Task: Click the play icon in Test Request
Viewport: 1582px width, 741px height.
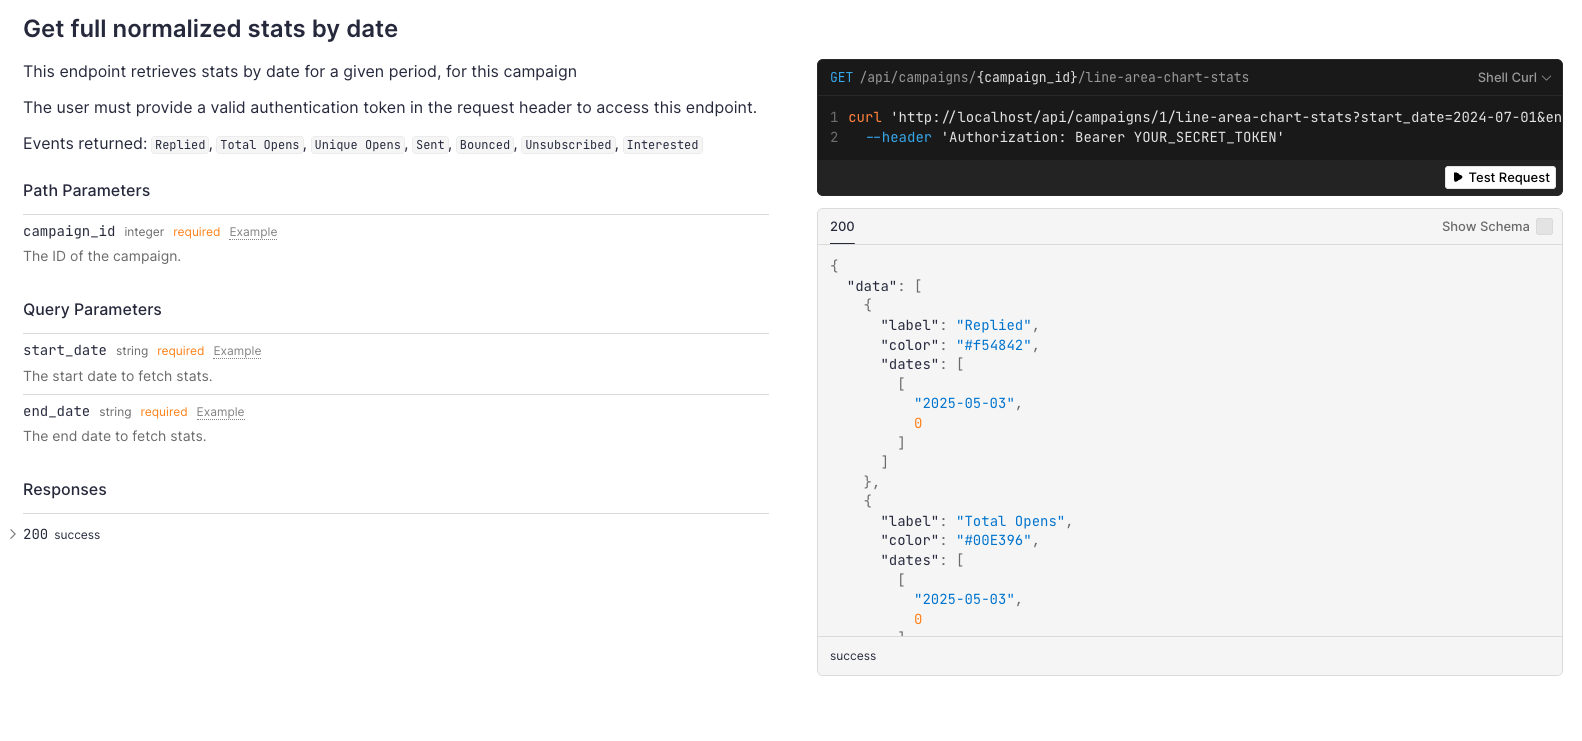Action: 1458,177
